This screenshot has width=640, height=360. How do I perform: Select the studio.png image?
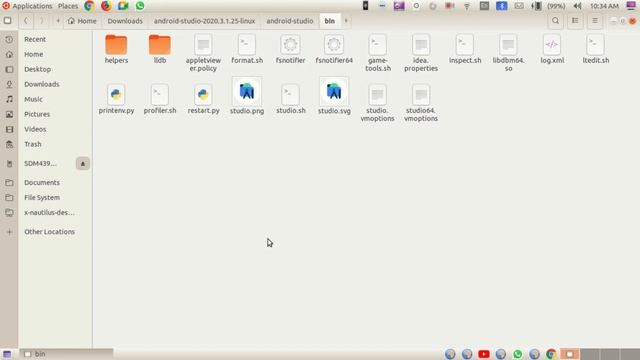(x=247, y=96)
